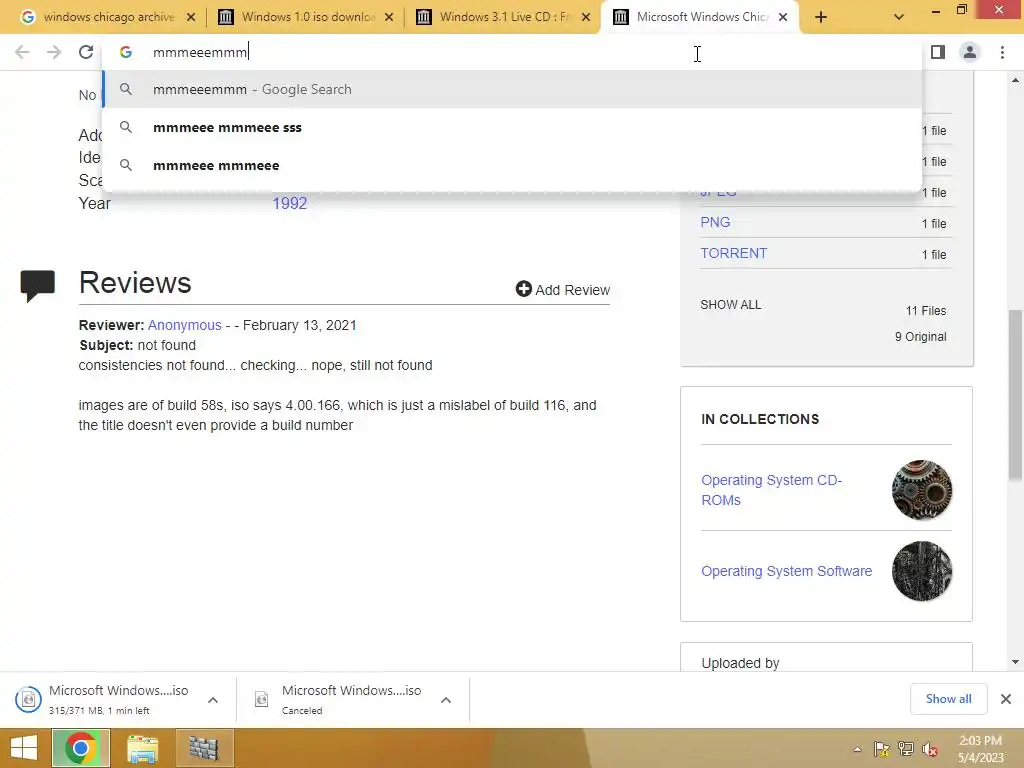Open 'Operating System CD-ROMs' collection link
The width and height of the screenshot is (1024, 768).
coord(771,490)
